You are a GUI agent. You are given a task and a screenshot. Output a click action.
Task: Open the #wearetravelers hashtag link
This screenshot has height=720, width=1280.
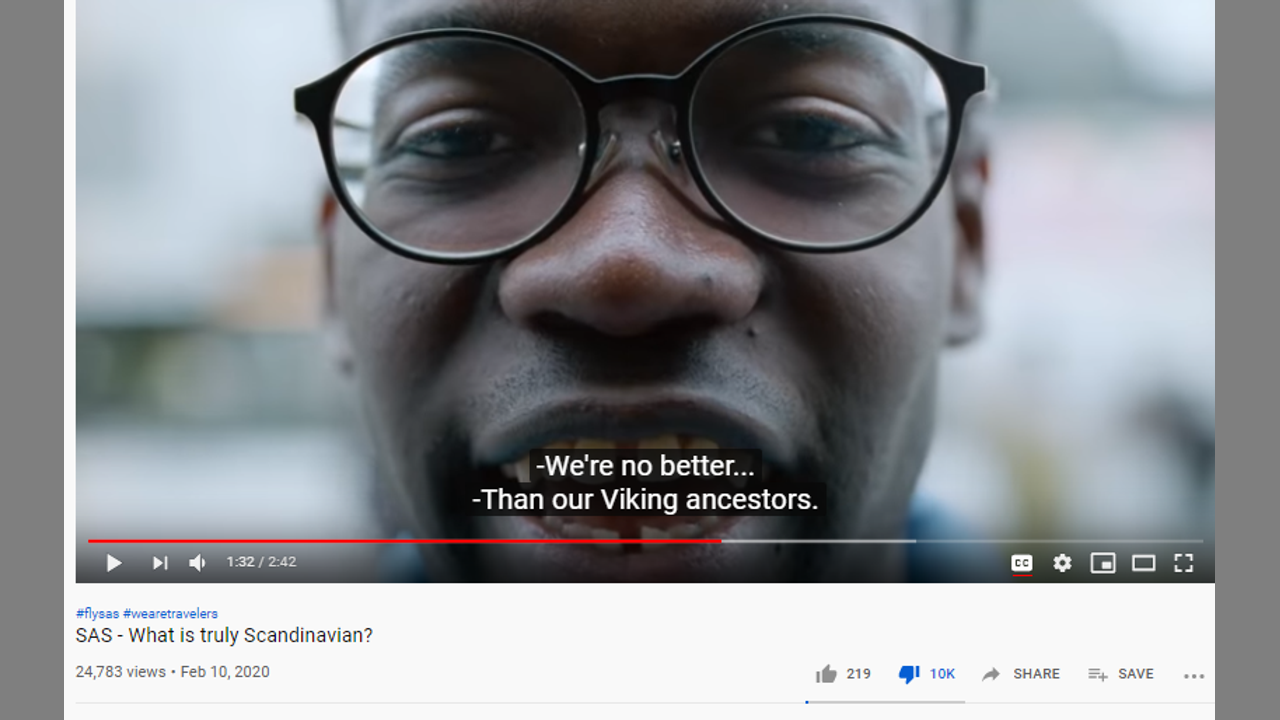pos(170,614)
